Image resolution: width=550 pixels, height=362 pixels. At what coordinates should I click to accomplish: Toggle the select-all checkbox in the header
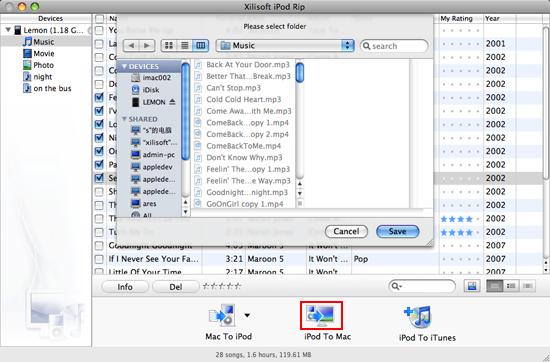[x=100, y=18]
